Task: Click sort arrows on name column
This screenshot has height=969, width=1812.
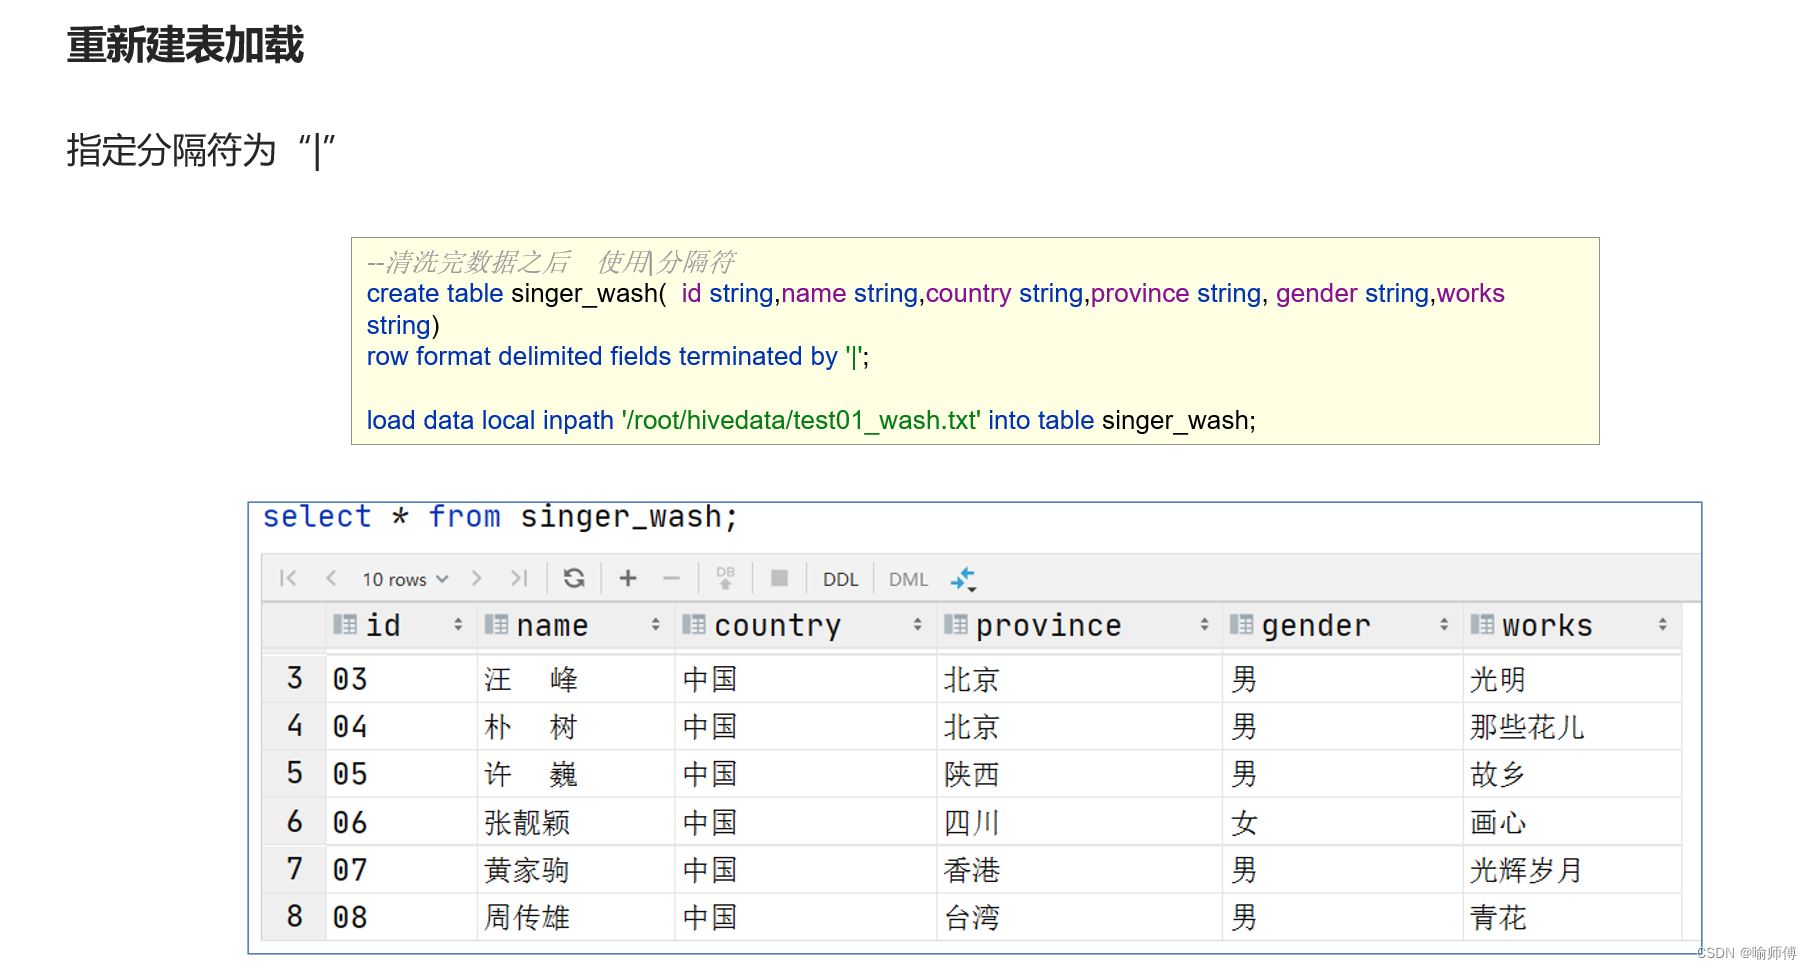Action: pyautogui.click(x=656, y=624)
